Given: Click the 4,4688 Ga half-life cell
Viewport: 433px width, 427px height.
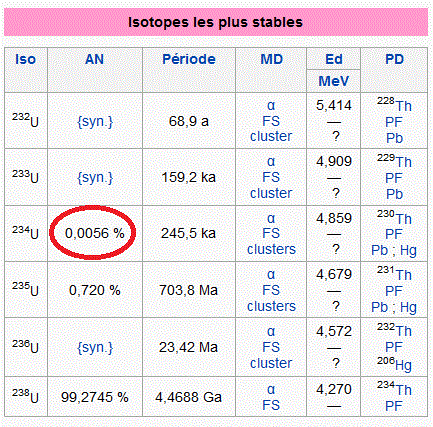Looking at the screenshot, I should [x=189, y=397].
